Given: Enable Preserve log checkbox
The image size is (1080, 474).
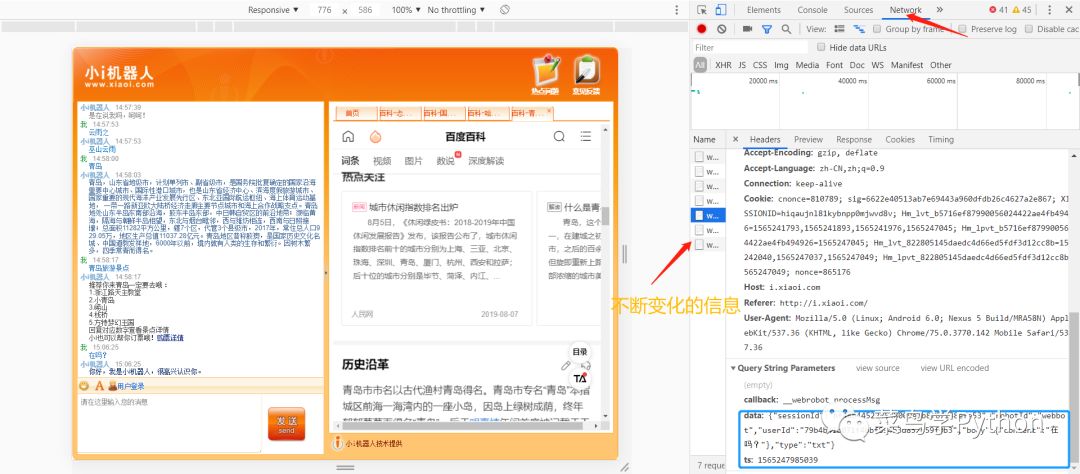Looking at the screenshot, I should click(x=962, y=29).
